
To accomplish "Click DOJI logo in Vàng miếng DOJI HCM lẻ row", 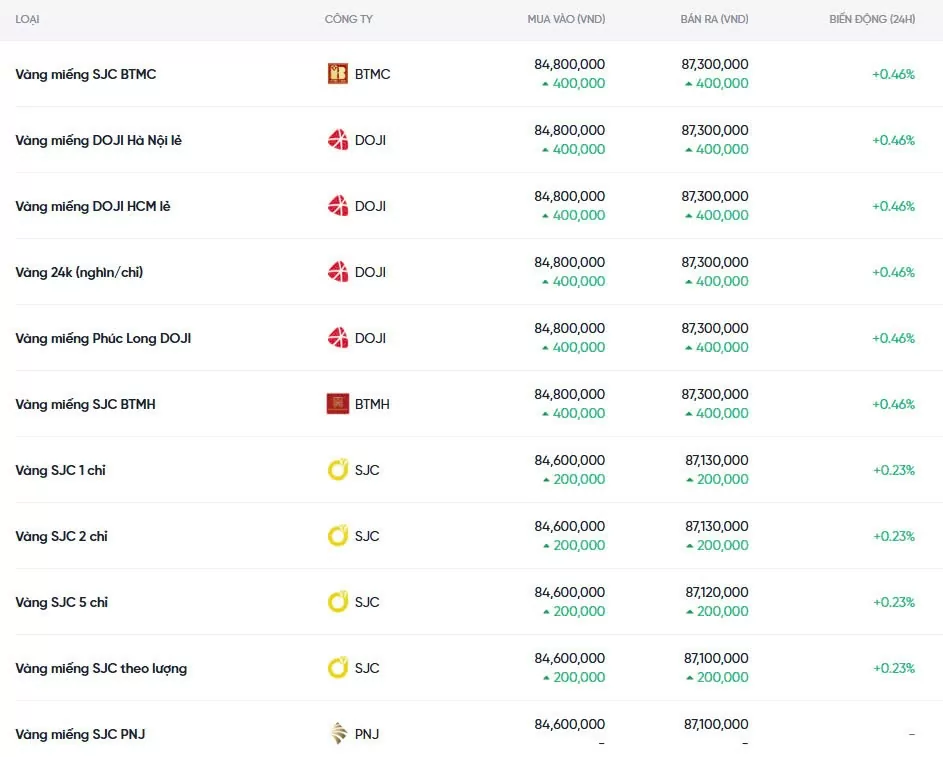I will click(x=337, y=206).
